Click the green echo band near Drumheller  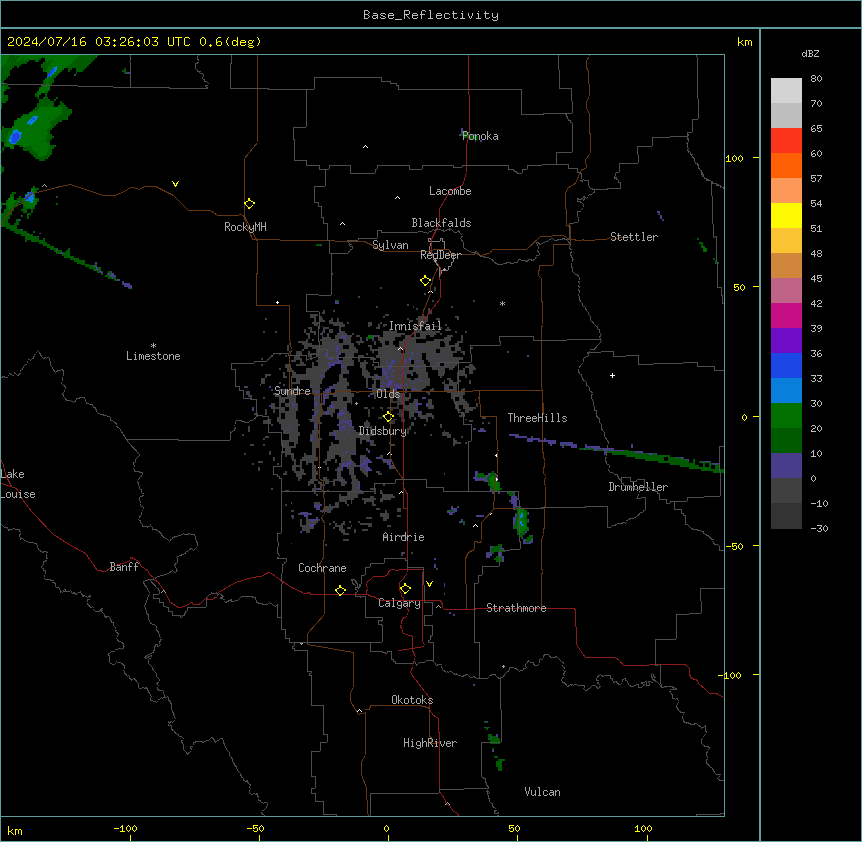tap(654, 456)
